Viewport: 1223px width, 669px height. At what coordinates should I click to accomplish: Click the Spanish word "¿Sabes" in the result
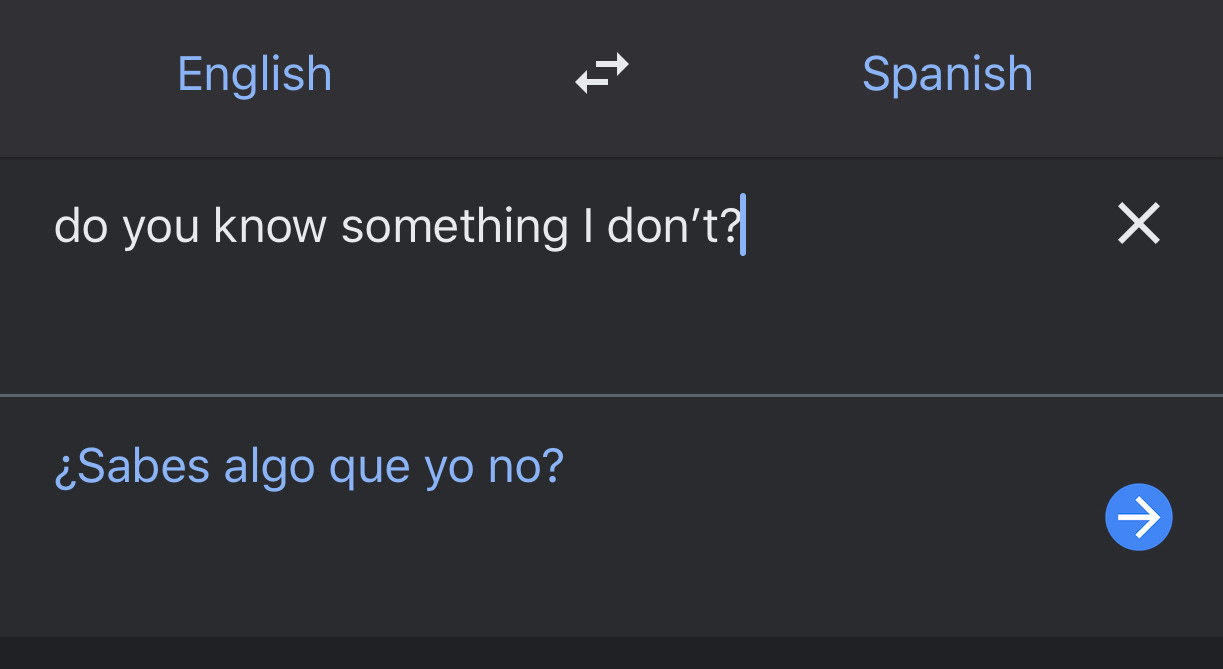click(132, 467)
